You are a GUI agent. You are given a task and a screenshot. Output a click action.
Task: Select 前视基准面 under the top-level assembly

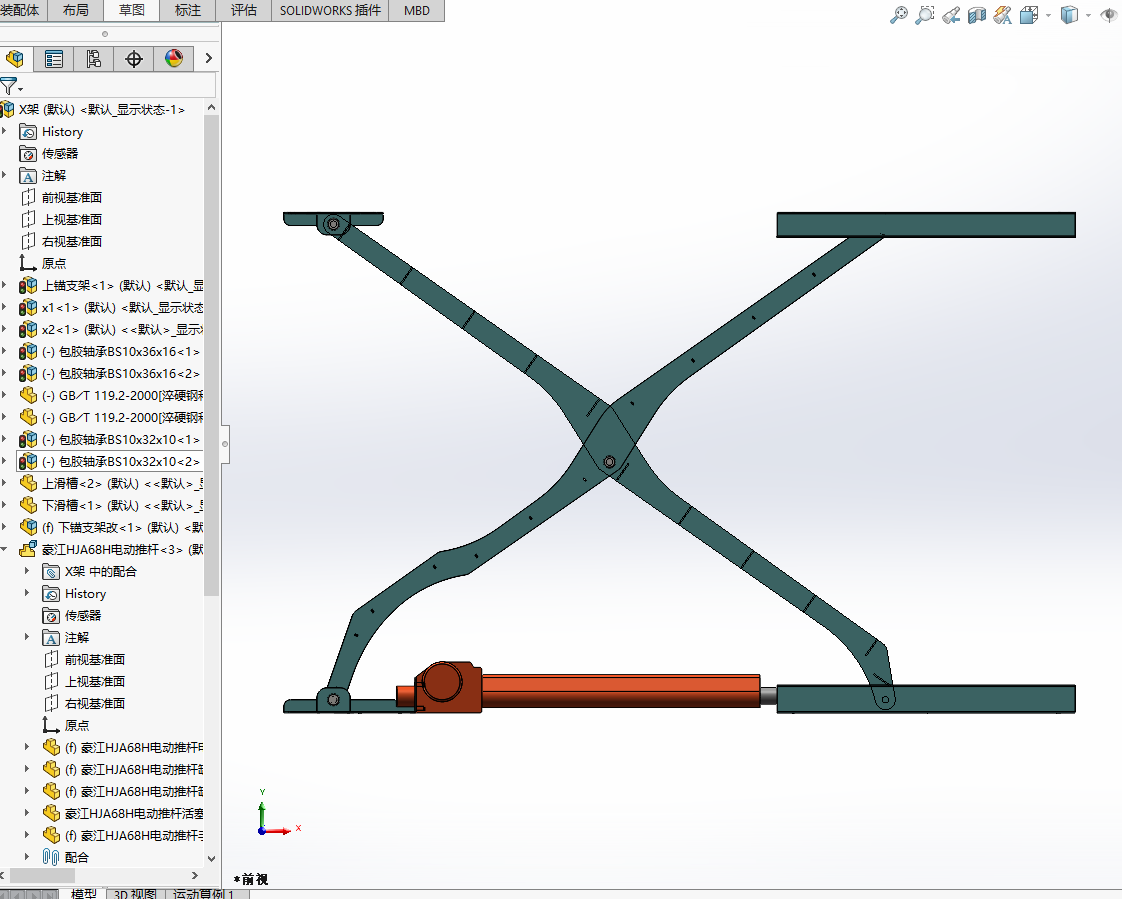pos(71,197)
